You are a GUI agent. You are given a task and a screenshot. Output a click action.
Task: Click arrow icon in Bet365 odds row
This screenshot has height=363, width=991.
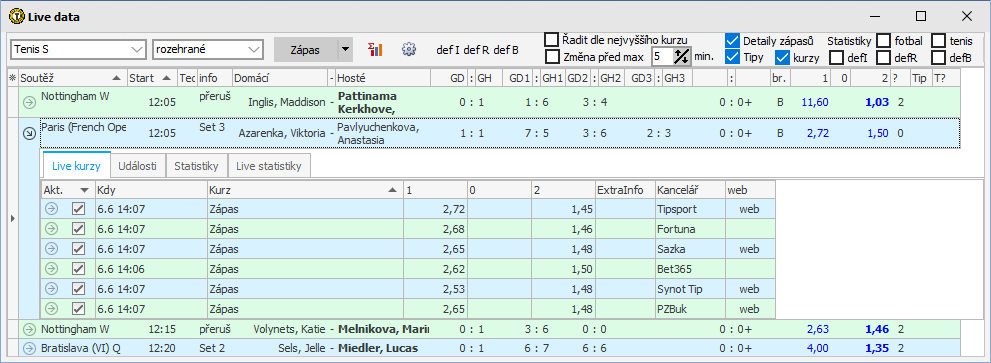coord(51,269)
